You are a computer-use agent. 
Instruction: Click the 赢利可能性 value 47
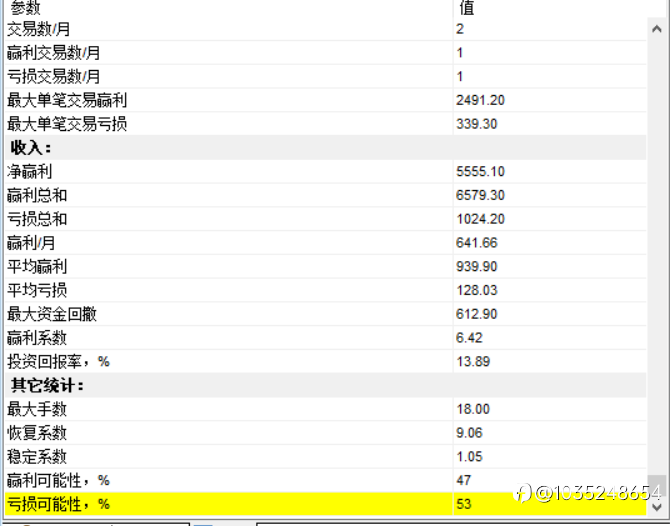pos(464,480)
